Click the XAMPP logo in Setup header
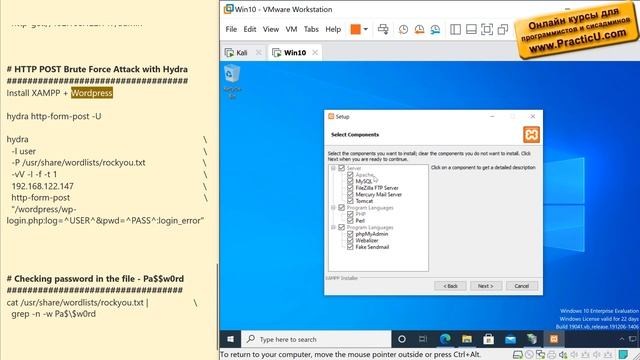The width and height of the screenshot is (640, 360). pos(531,135)
